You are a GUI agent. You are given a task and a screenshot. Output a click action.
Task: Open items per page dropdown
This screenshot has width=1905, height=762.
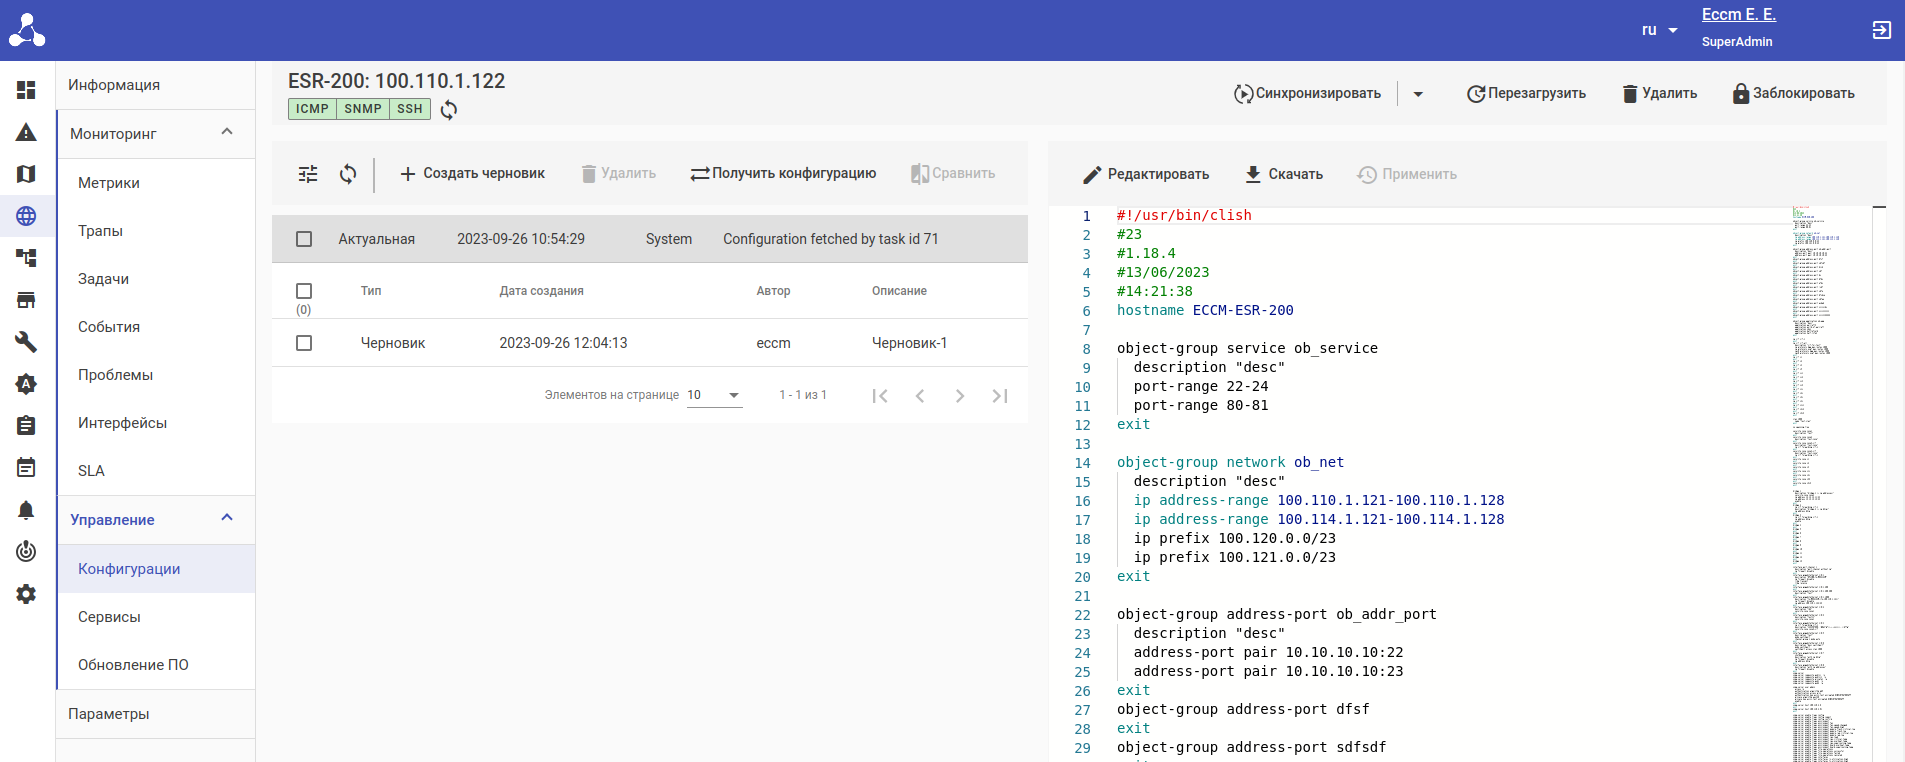[714, 395]
